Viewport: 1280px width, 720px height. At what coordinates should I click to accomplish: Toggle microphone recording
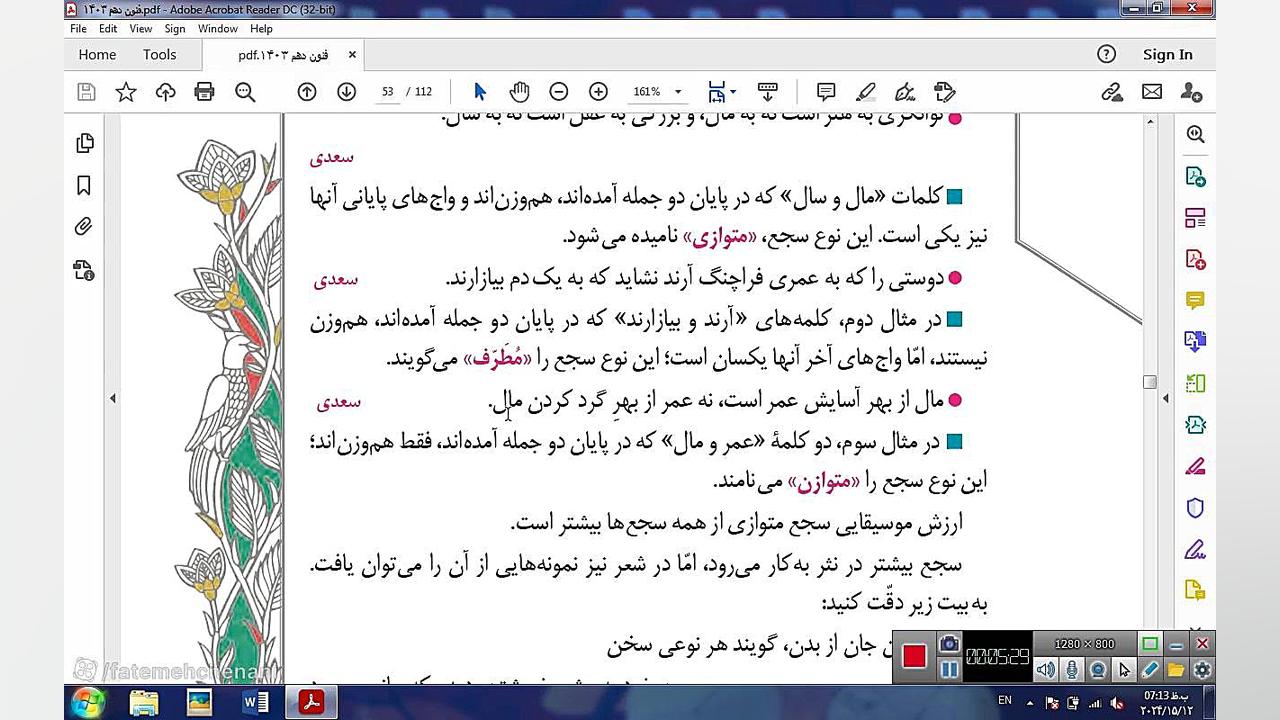tap(1072, 670)
